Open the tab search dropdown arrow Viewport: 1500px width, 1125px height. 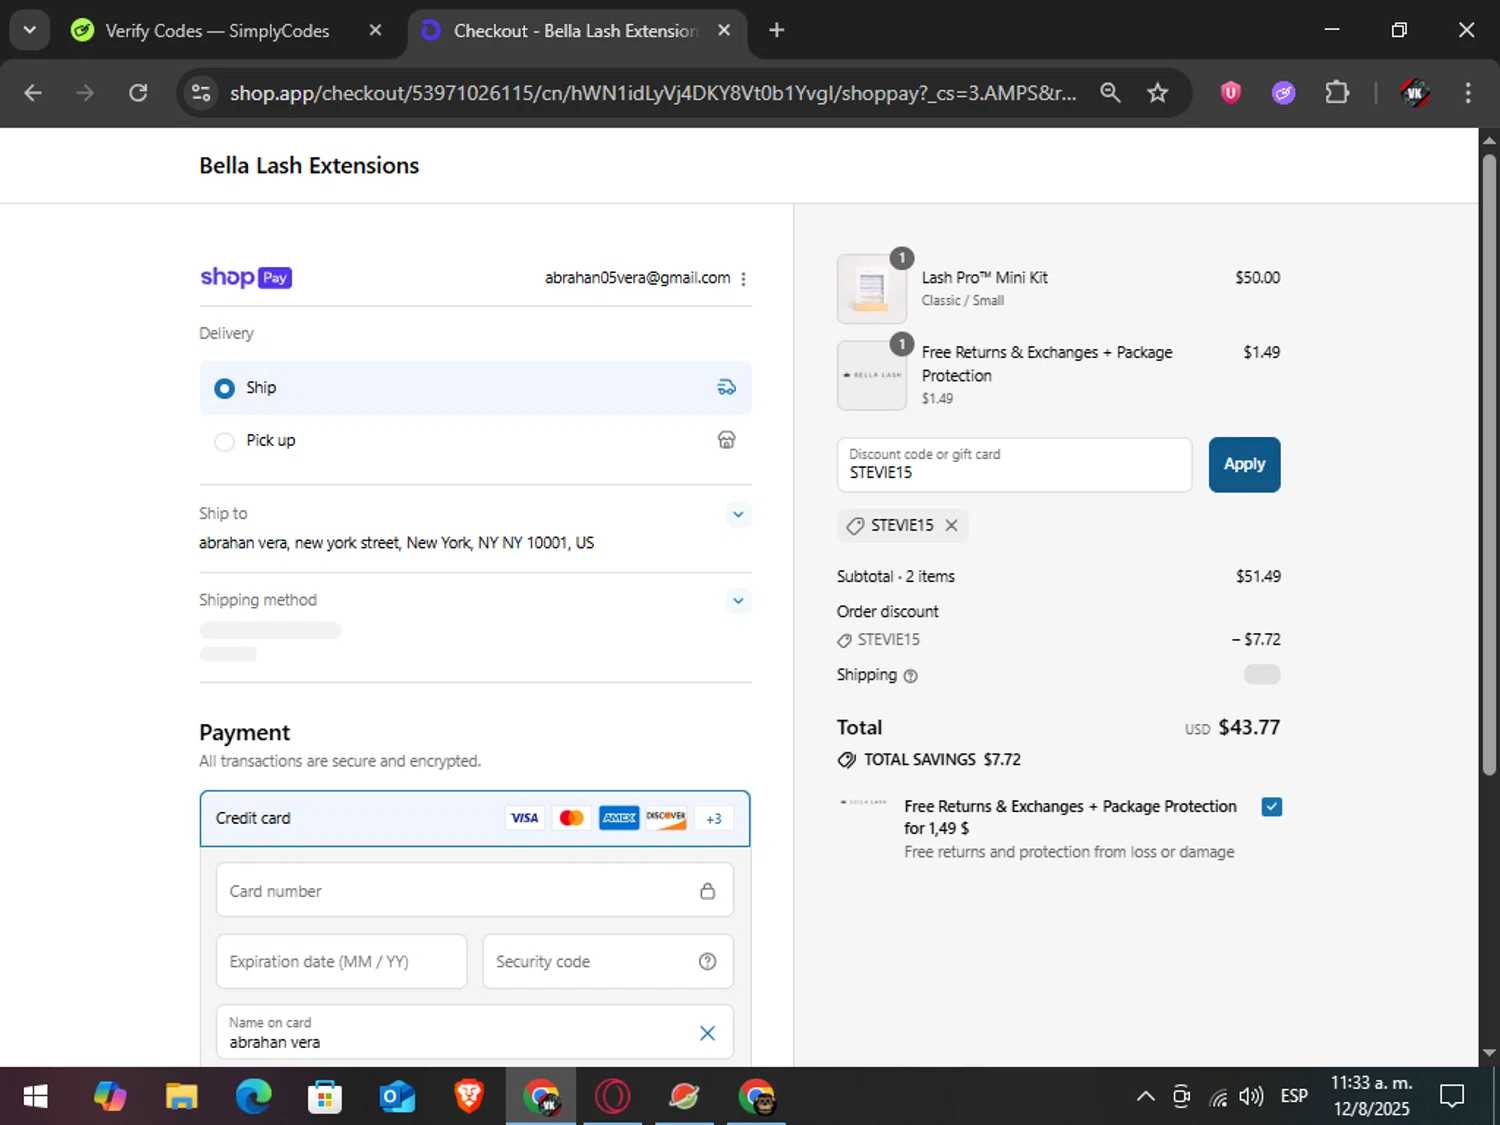[x=29, y=30]
